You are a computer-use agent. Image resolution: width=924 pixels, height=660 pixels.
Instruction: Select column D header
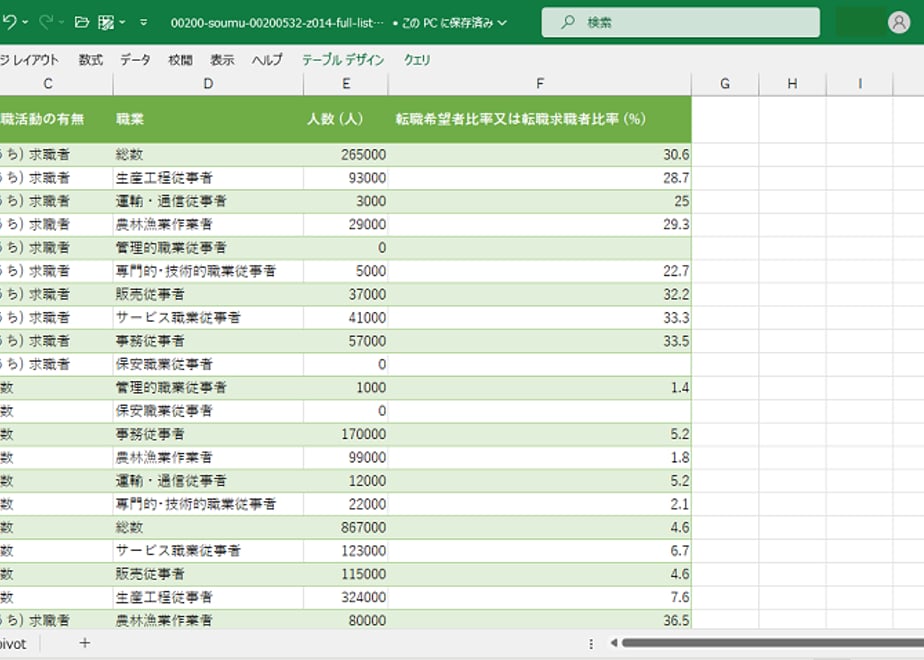(x=208, y=84)
